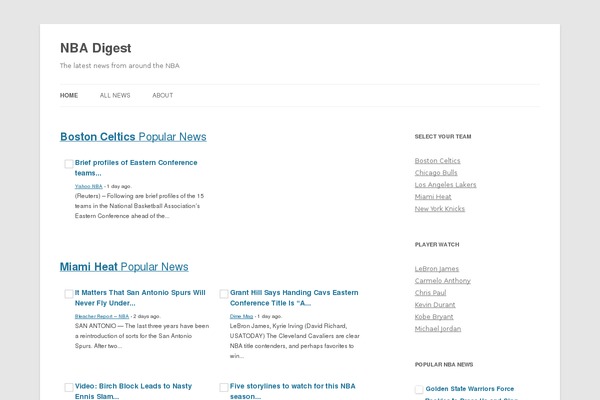This screenshot has height=400, width=600.
Task: Click the LeBron James, Kyrie Irving excerpt
Action: tap(295, 341)
